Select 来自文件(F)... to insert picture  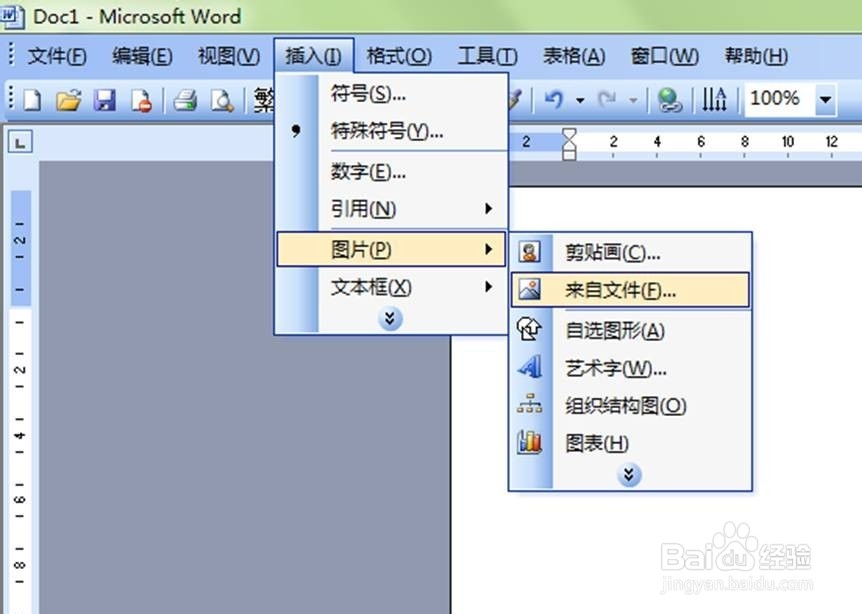coord(629,290)
